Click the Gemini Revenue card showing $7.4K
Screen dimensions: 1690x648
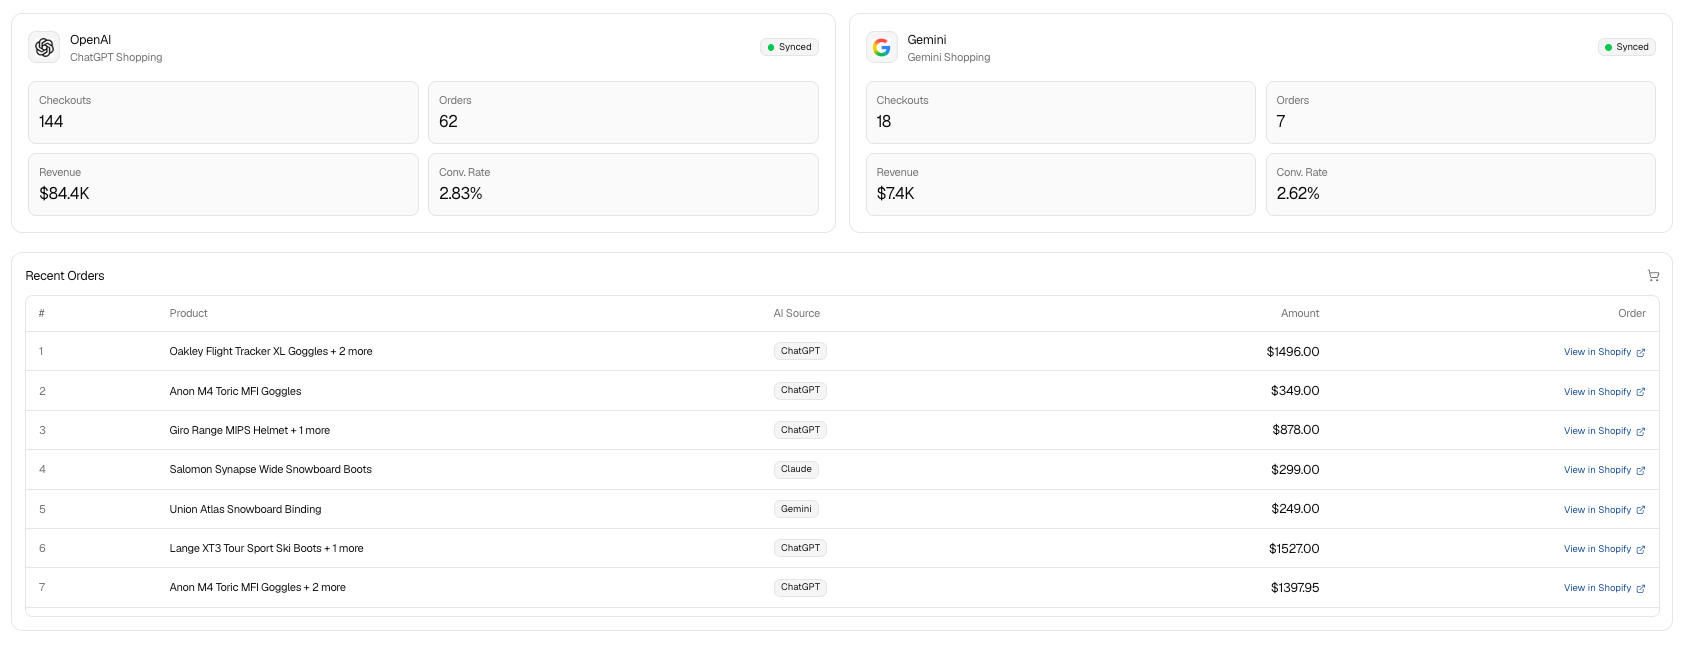tap(1060, 184)
